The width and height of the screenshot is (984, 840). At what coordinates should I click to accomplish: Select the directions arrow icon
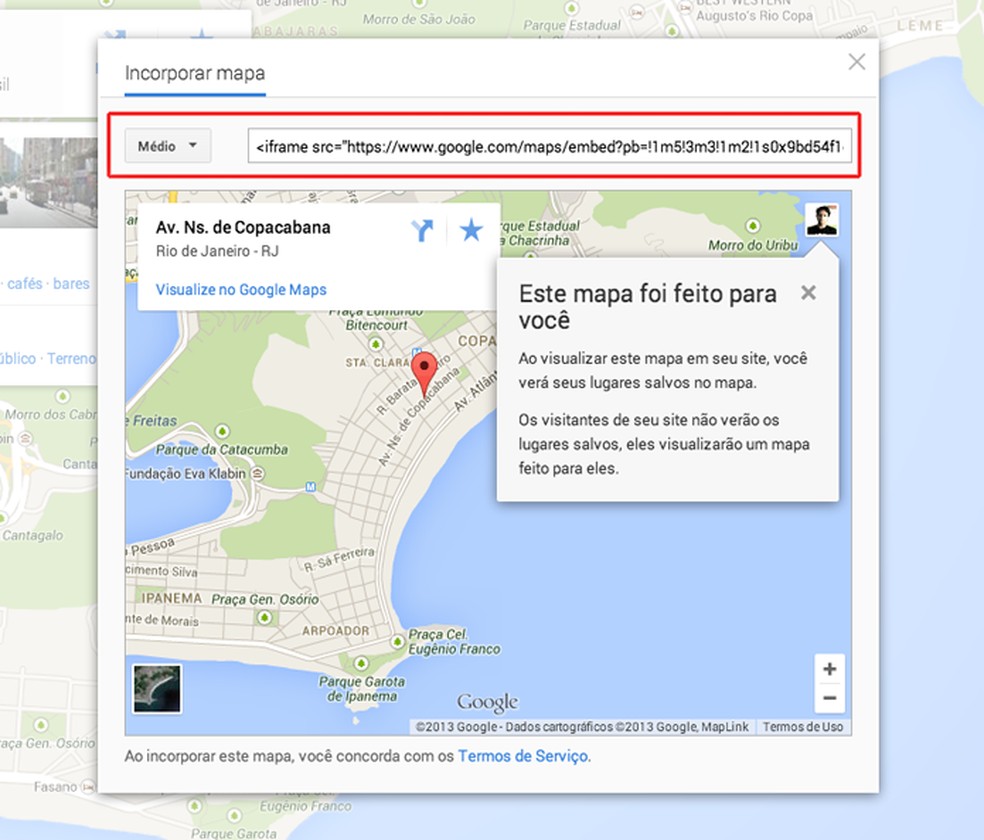[421, 230]
